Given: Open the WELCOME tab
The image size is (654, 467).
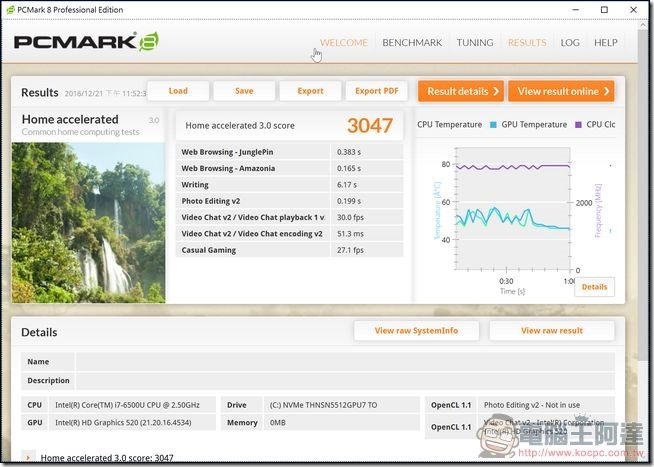Looking at the screenshot, I should pos(344,43).
